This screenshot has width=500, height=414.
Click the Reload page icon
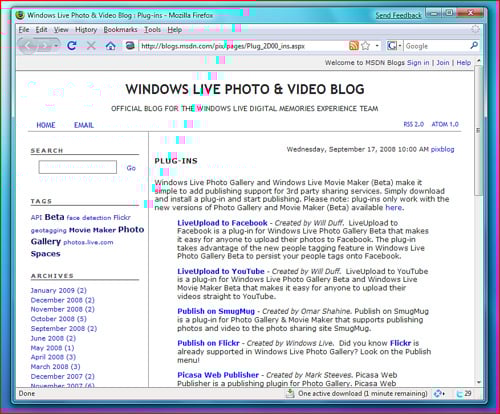coord(72,45)
